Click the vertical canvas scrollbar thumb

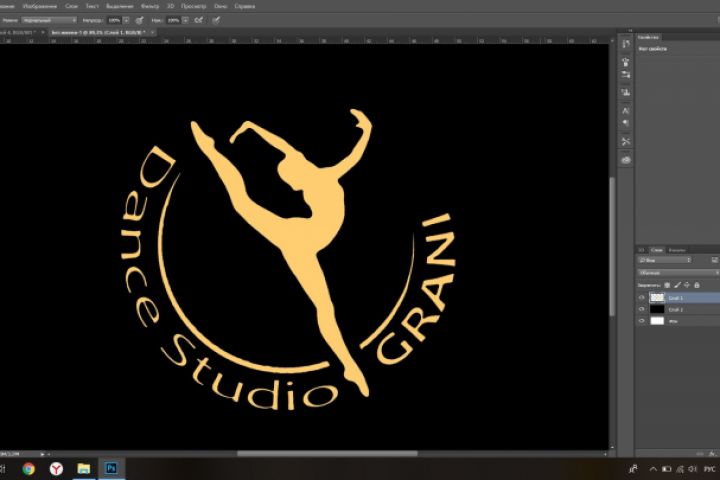coord(612,247)
